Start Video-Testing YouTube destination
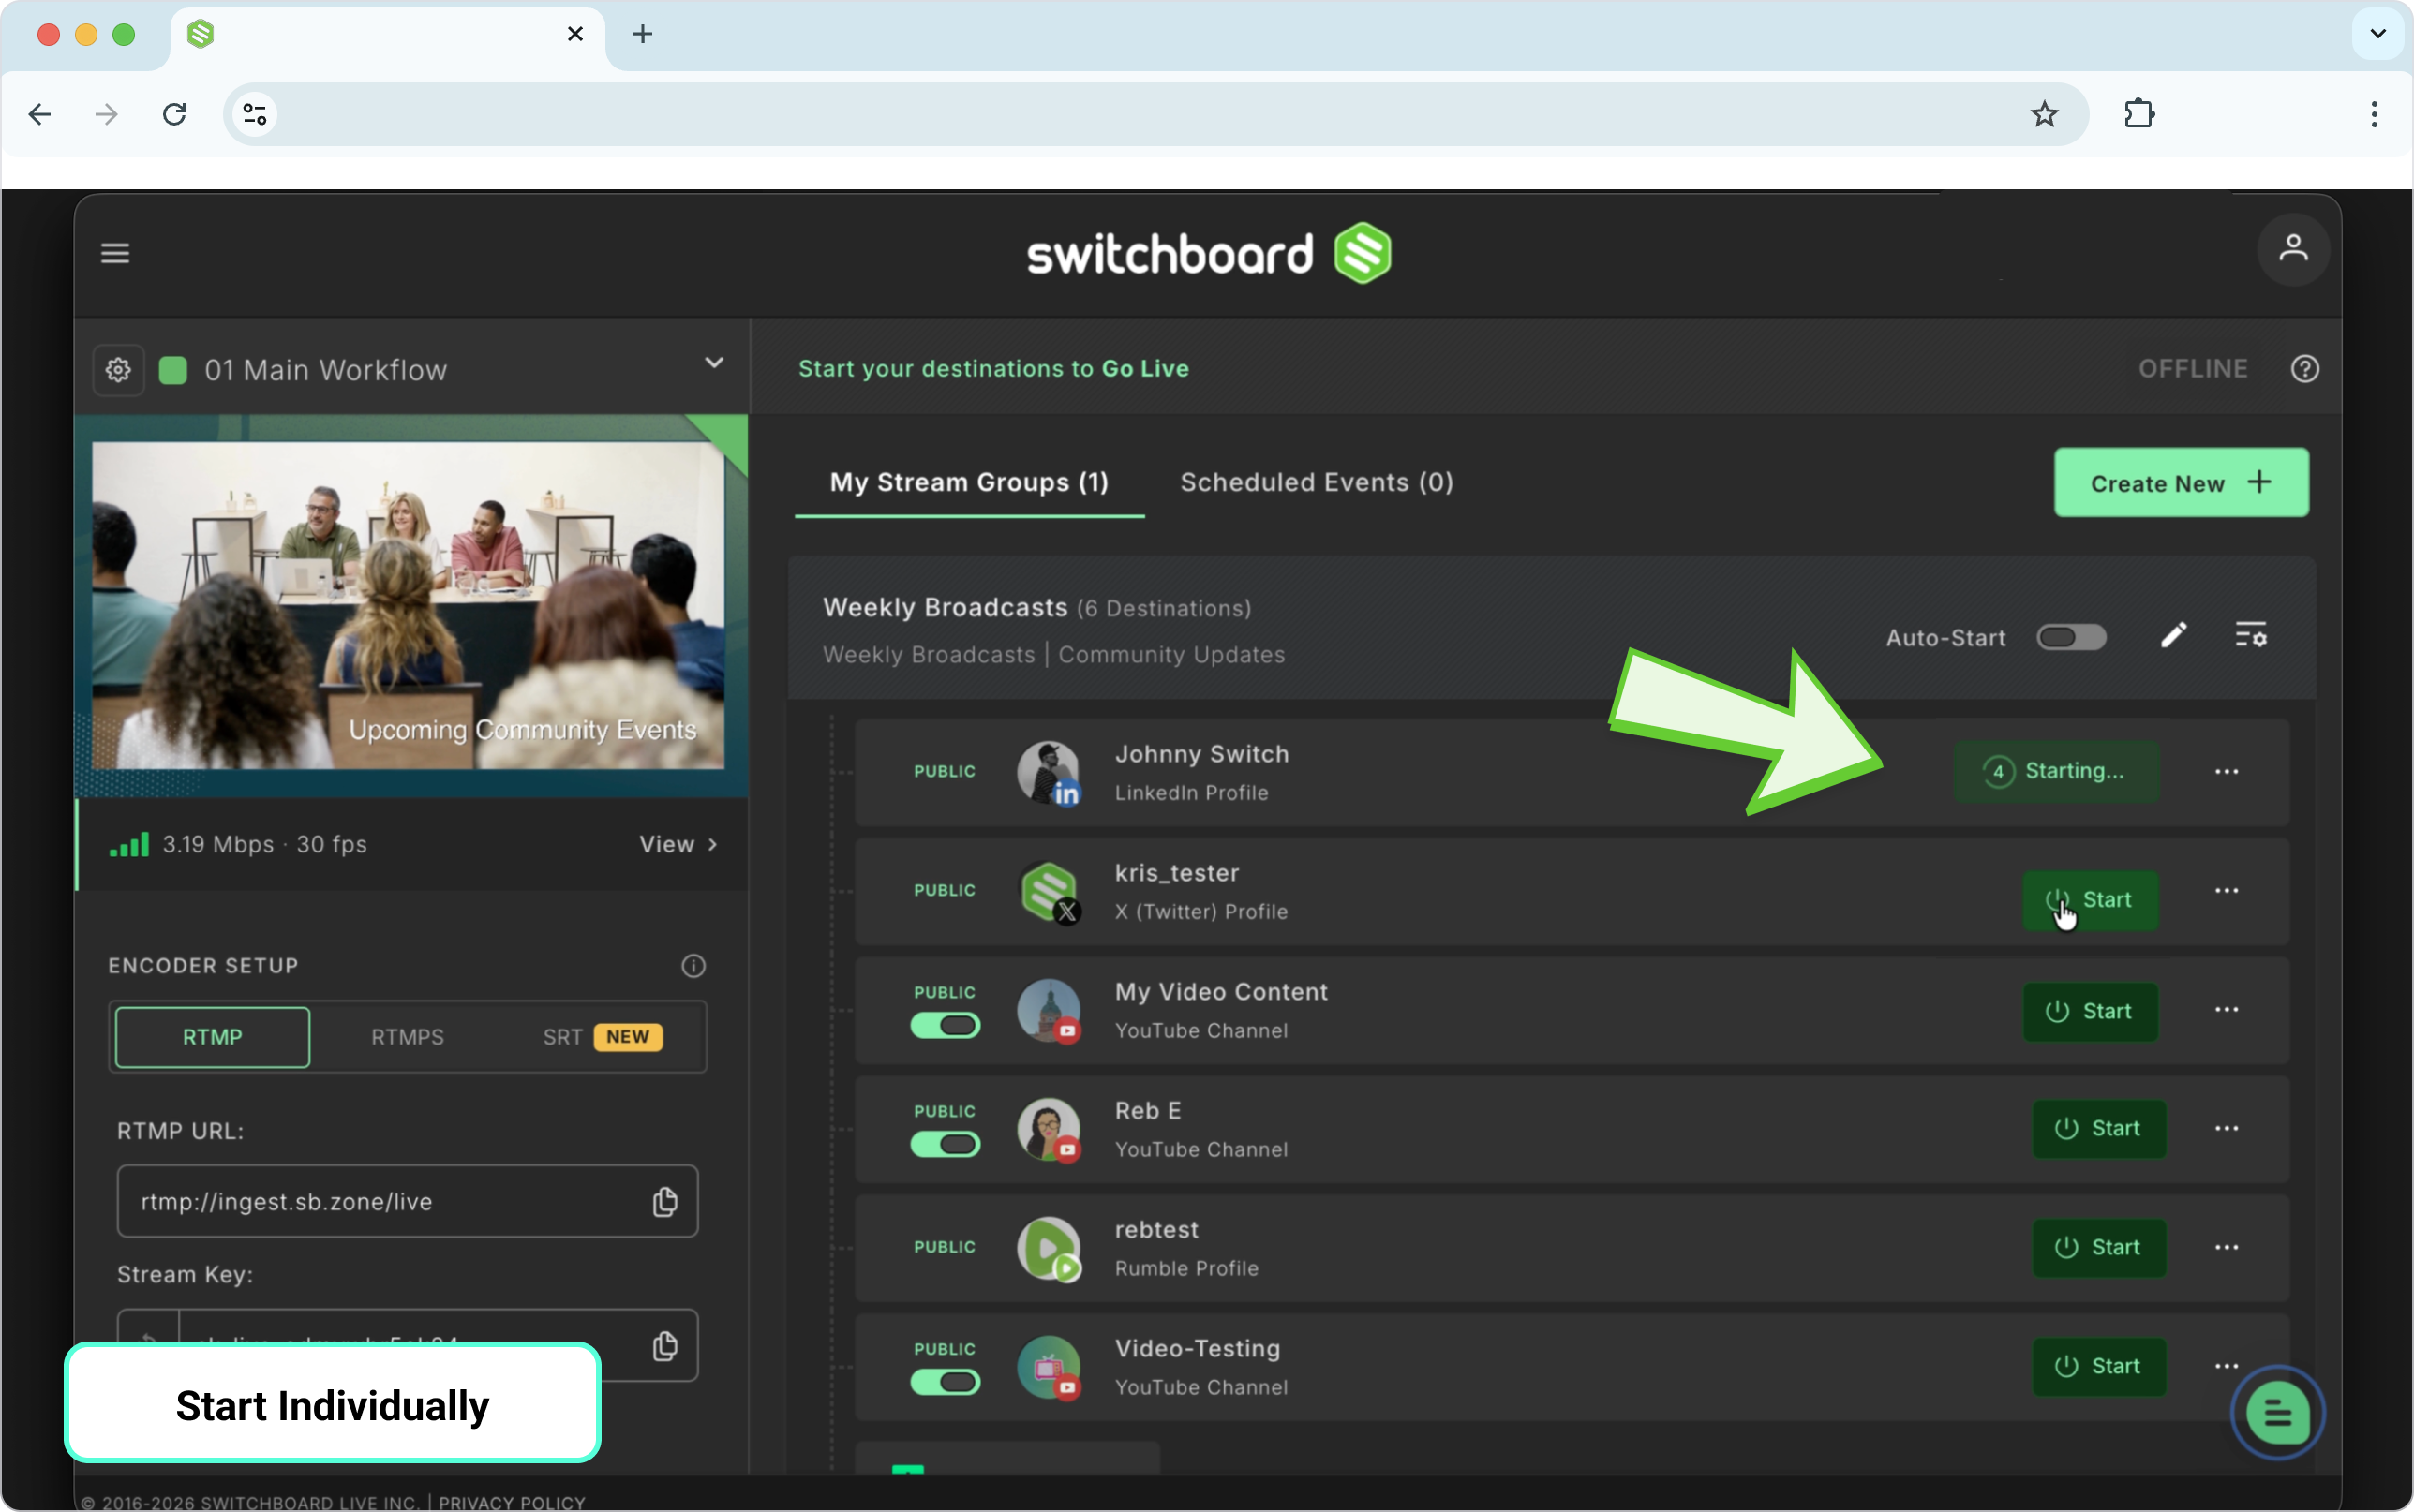2414x1512 pixels. coord(2099,1367)
